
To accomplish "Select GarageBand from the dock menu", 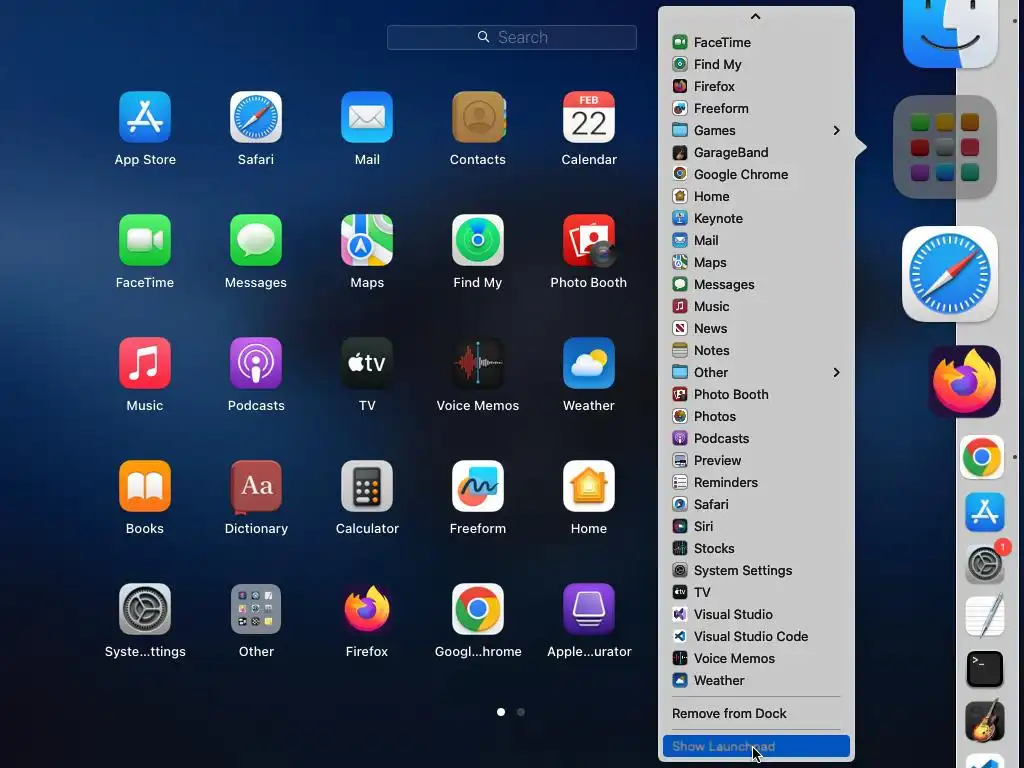I will point(756,152).
